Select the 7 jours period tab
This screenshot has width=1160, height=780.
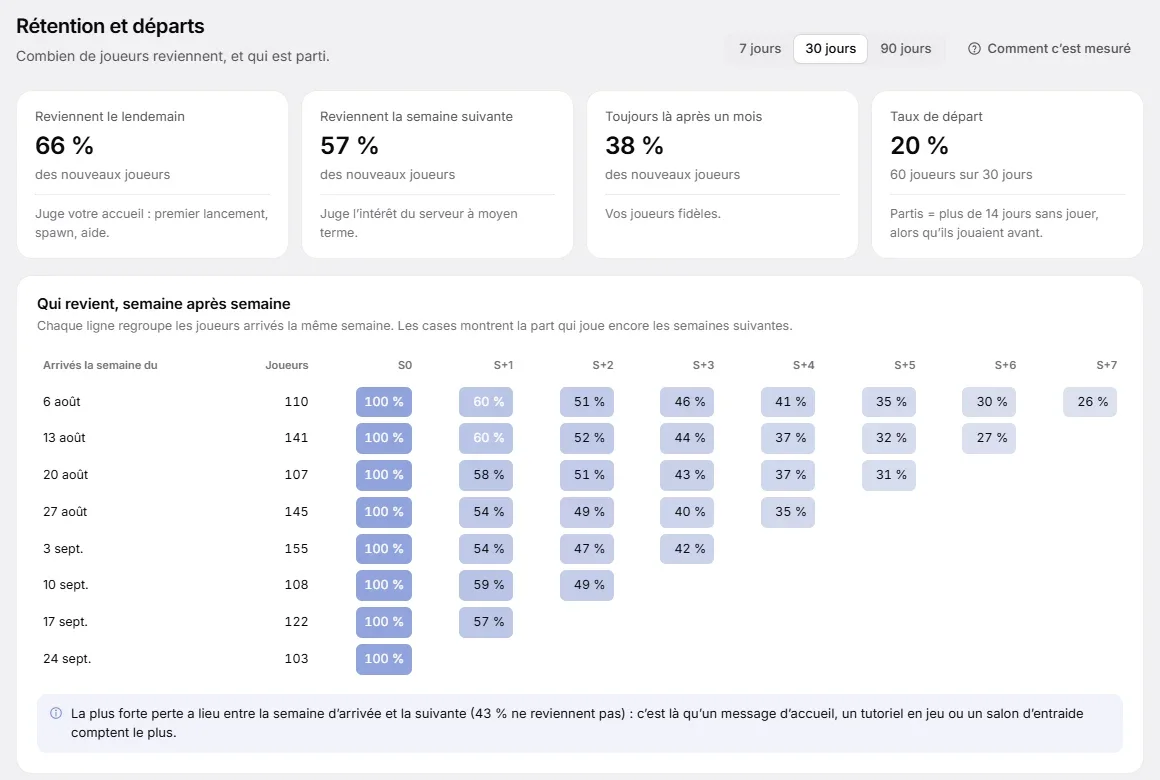(760, 49)
